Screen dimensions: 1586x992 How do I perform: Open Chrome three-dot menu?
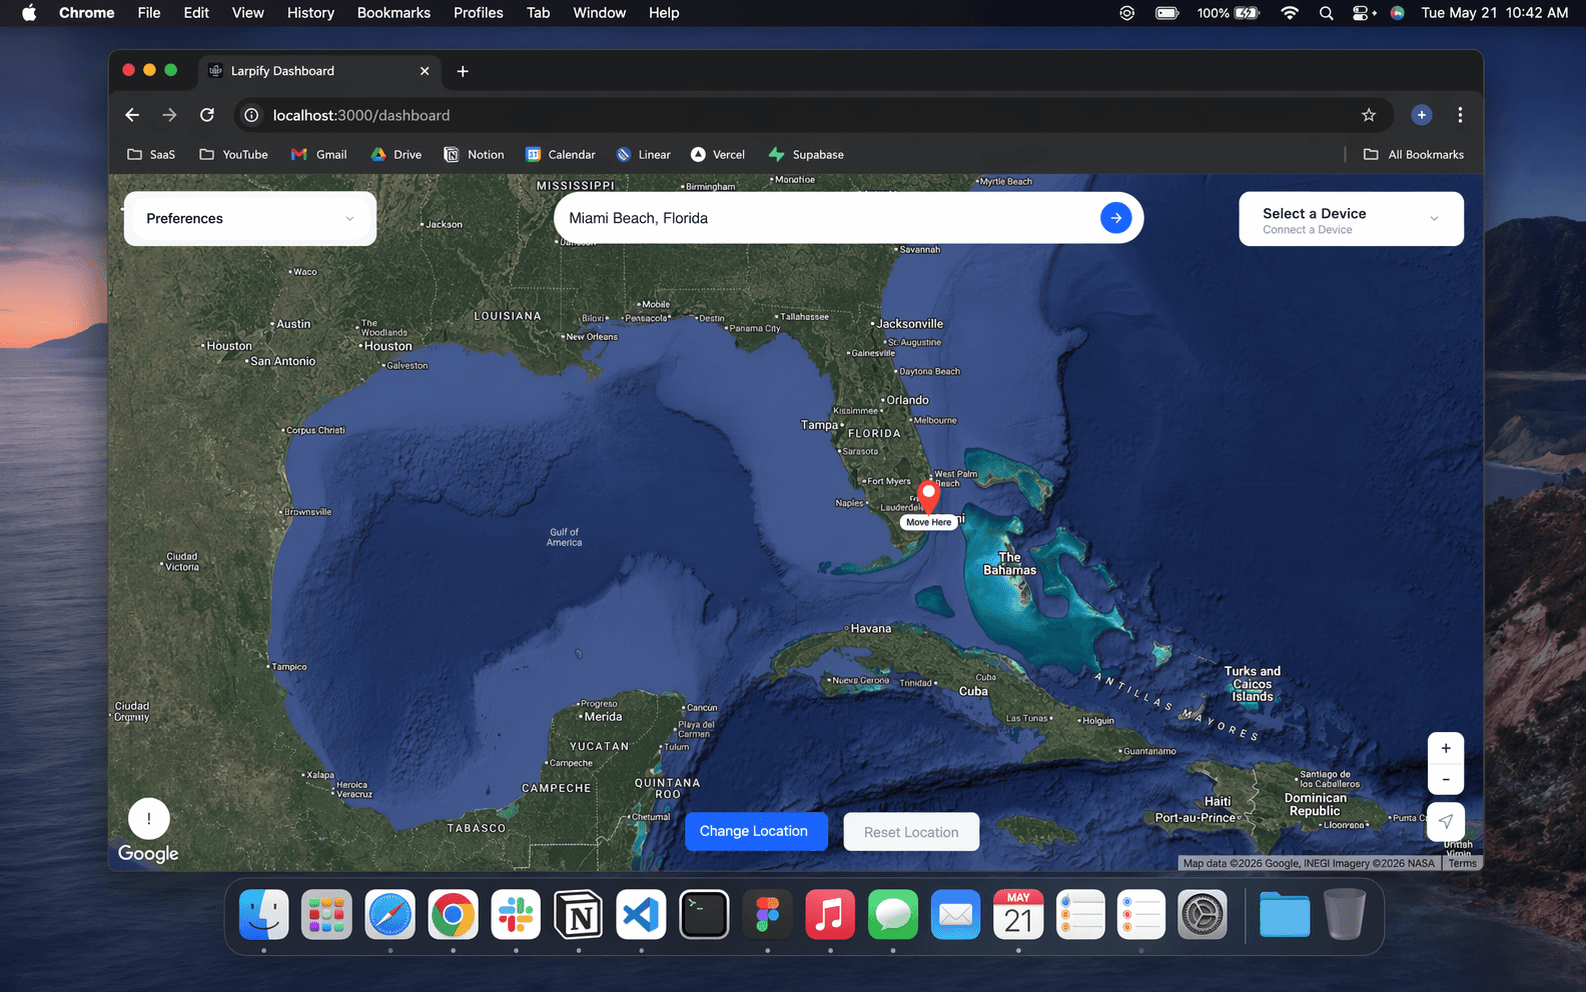(1460, 115)
